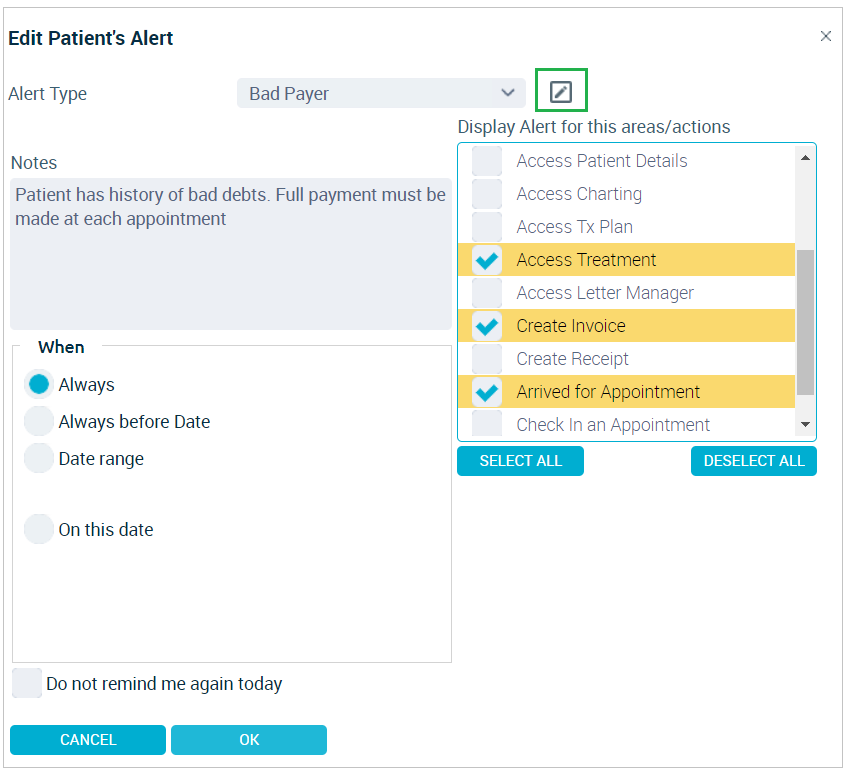Image resolution: width=849 pixels, height=778 pixels.
Task: Select the Always before Date radio option
Action: [x=38, y=422]
